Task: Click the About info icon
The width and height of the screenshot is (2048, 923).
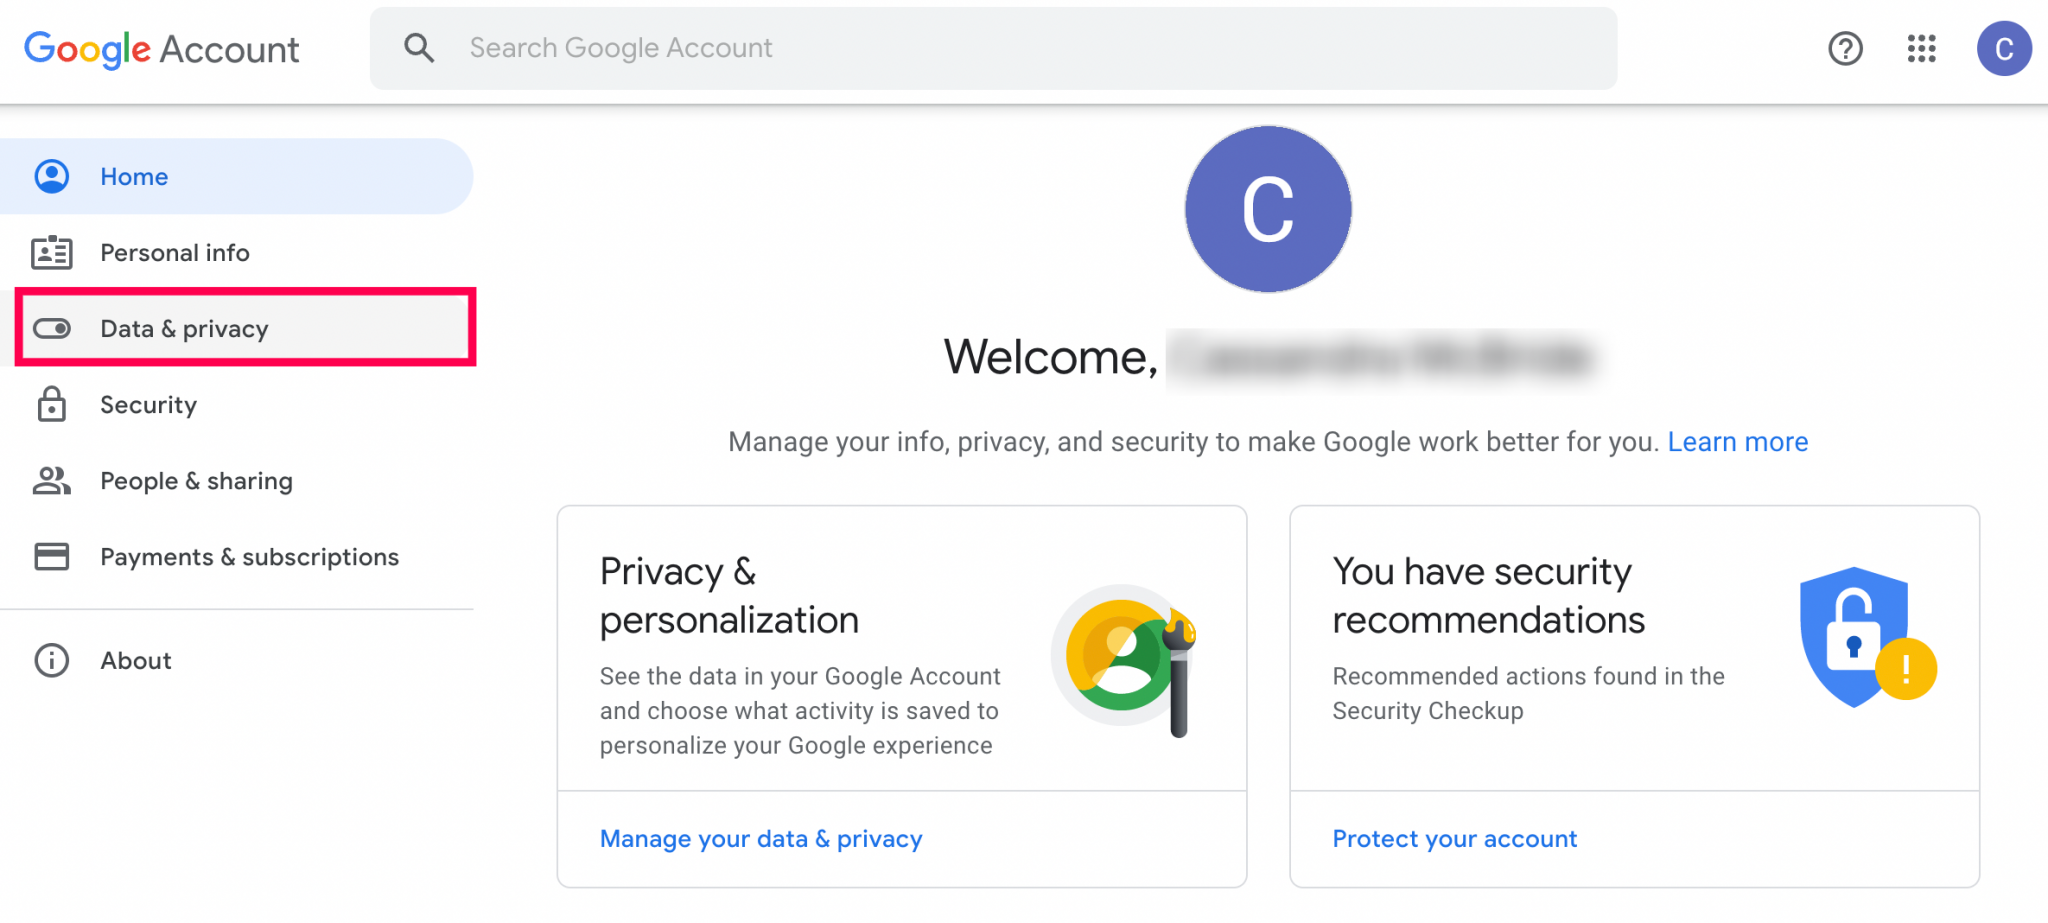Action: (52, 660)
